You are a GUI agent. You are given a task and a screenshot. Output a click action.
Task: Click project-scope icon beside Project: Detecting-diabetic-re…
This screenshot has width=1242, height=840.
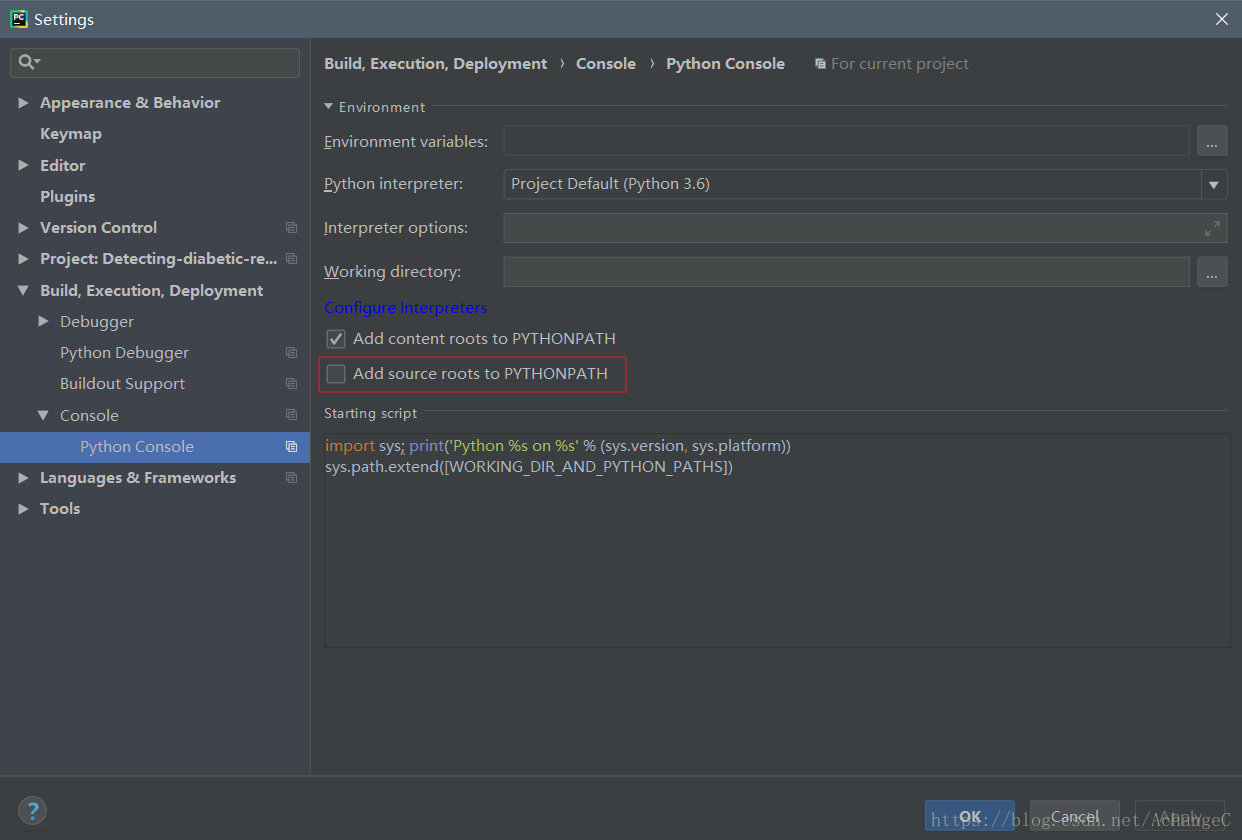pyautogui.click(x=291, y=259)
